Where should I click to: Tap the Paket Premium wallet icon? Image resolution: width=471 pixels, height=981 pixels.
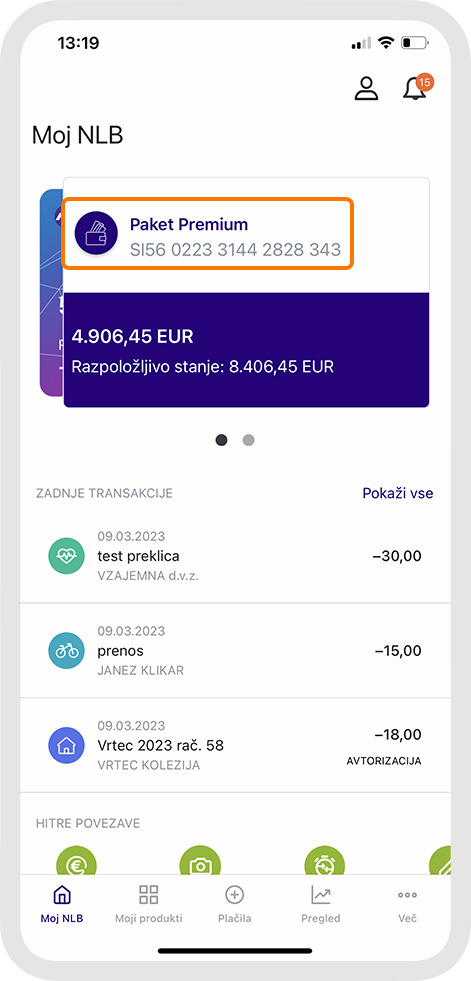click(96, 233)
